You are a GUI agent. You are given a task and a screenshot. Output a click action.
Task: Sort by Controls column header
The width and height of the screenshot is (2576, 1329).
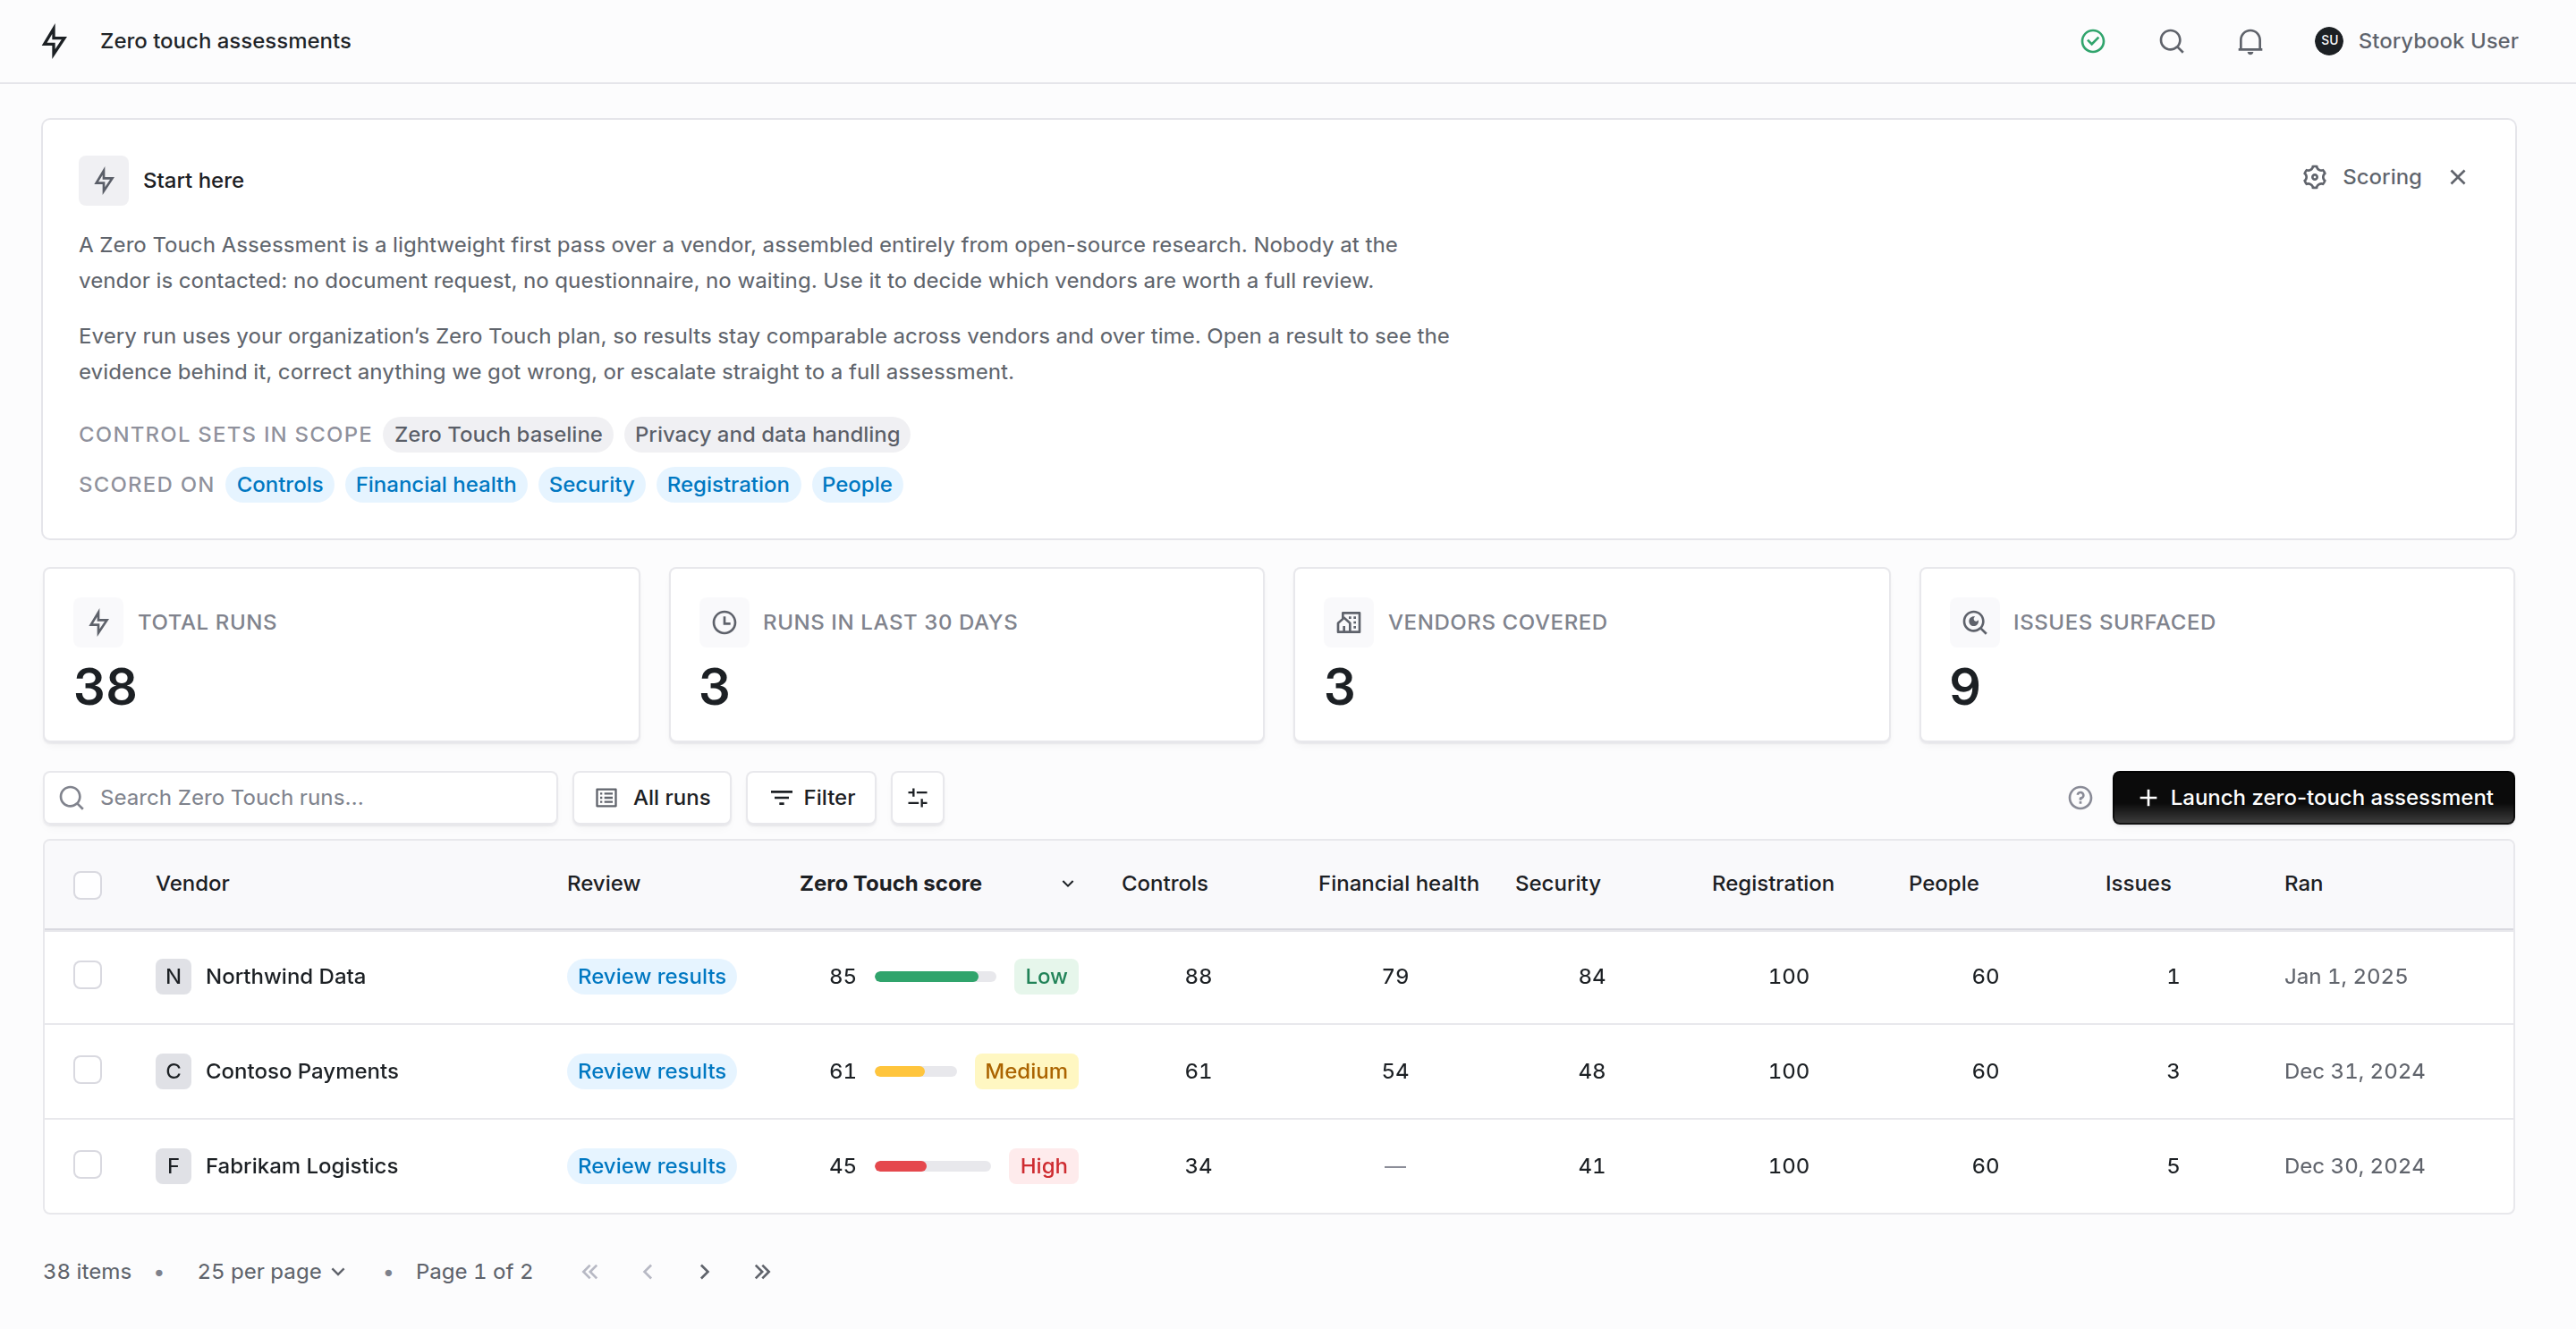[x=1164, y=883]
